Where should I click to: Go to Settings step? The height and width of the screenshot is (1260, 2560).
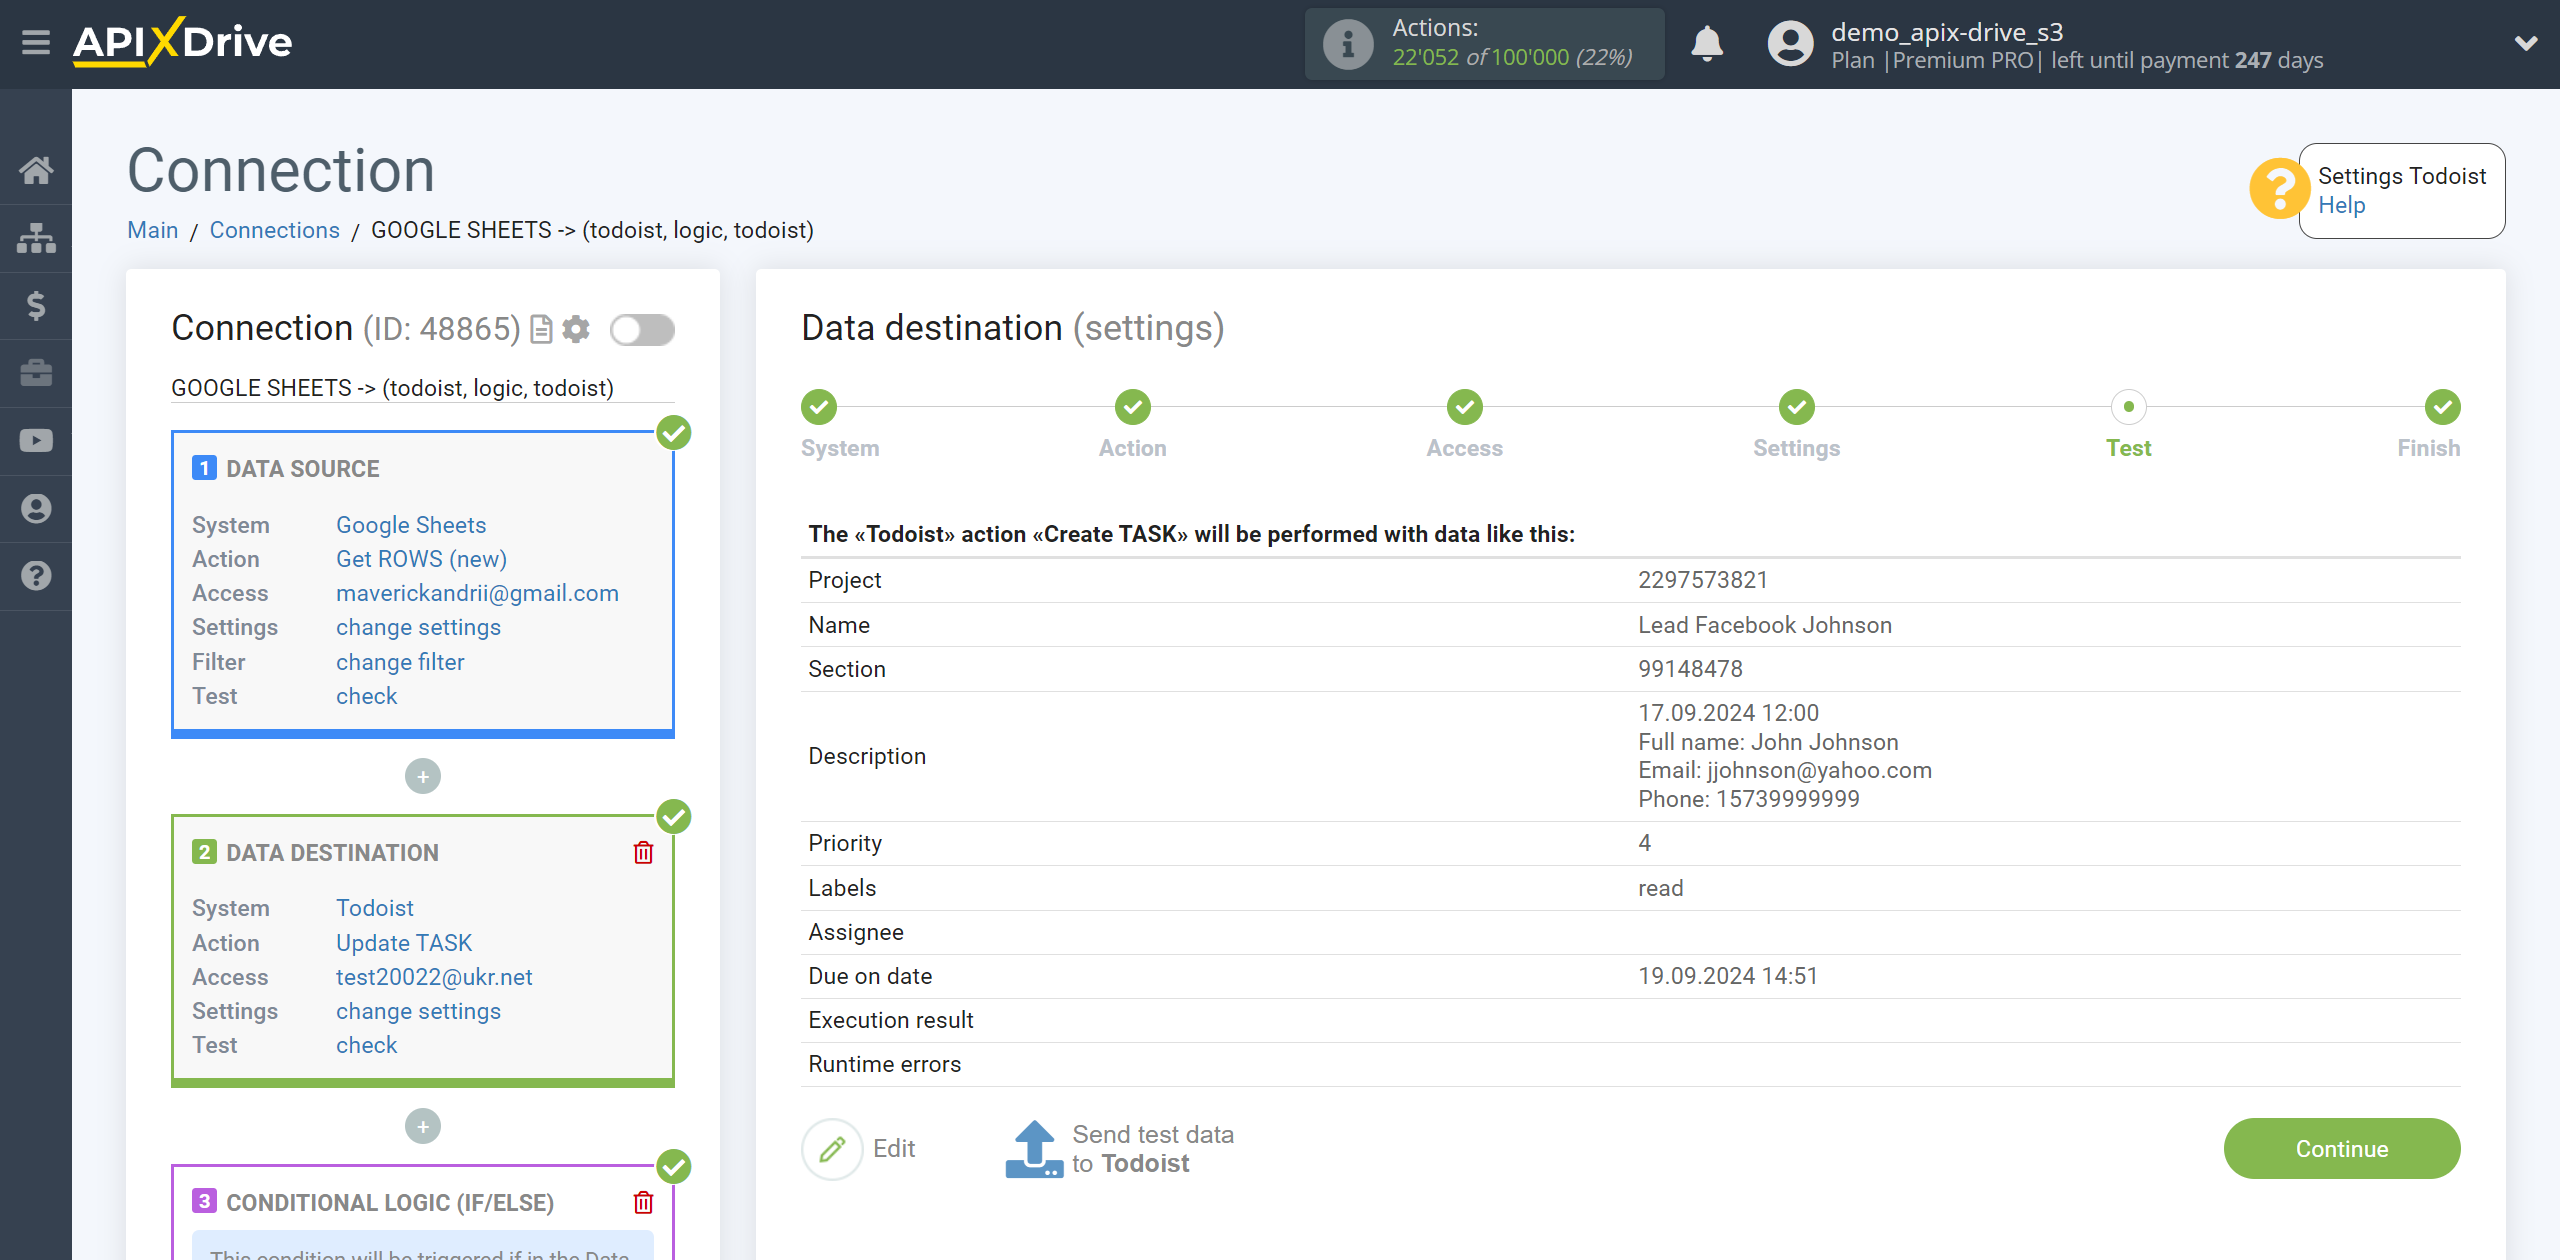[1797, 407]
